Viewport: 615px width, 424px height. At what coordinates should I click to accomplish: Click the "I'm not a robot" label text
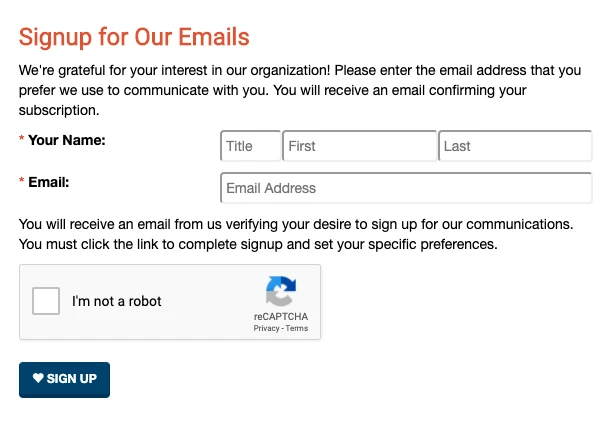[x=116, y=301]
